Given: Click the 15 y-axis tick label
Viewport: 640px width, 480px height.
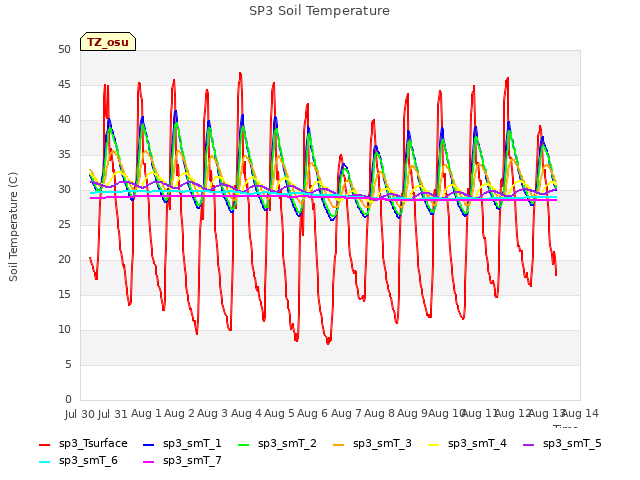Looking at the screenshot, I should [64, 294].
